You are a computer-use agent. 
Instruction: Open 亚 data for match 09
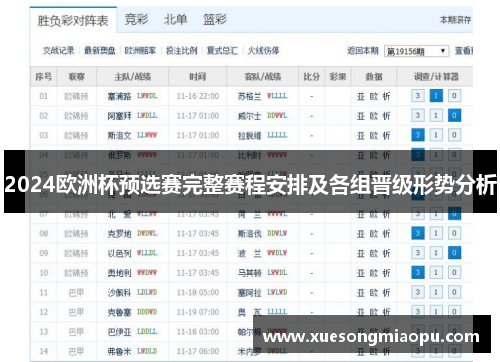coord(361,253)
